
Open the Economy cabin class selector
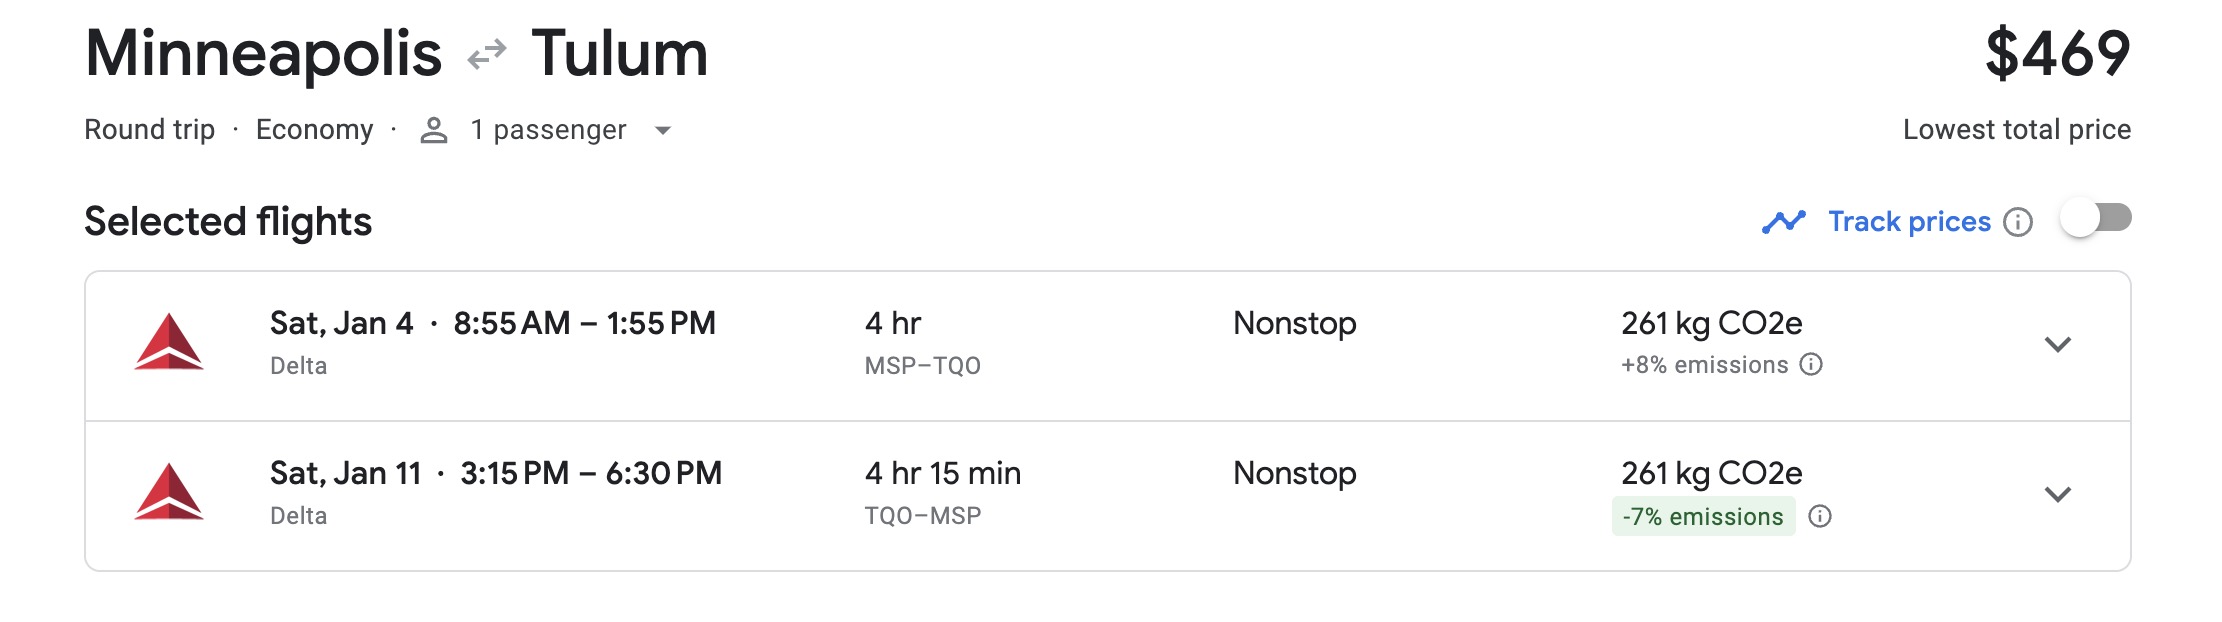coord(314,129)
